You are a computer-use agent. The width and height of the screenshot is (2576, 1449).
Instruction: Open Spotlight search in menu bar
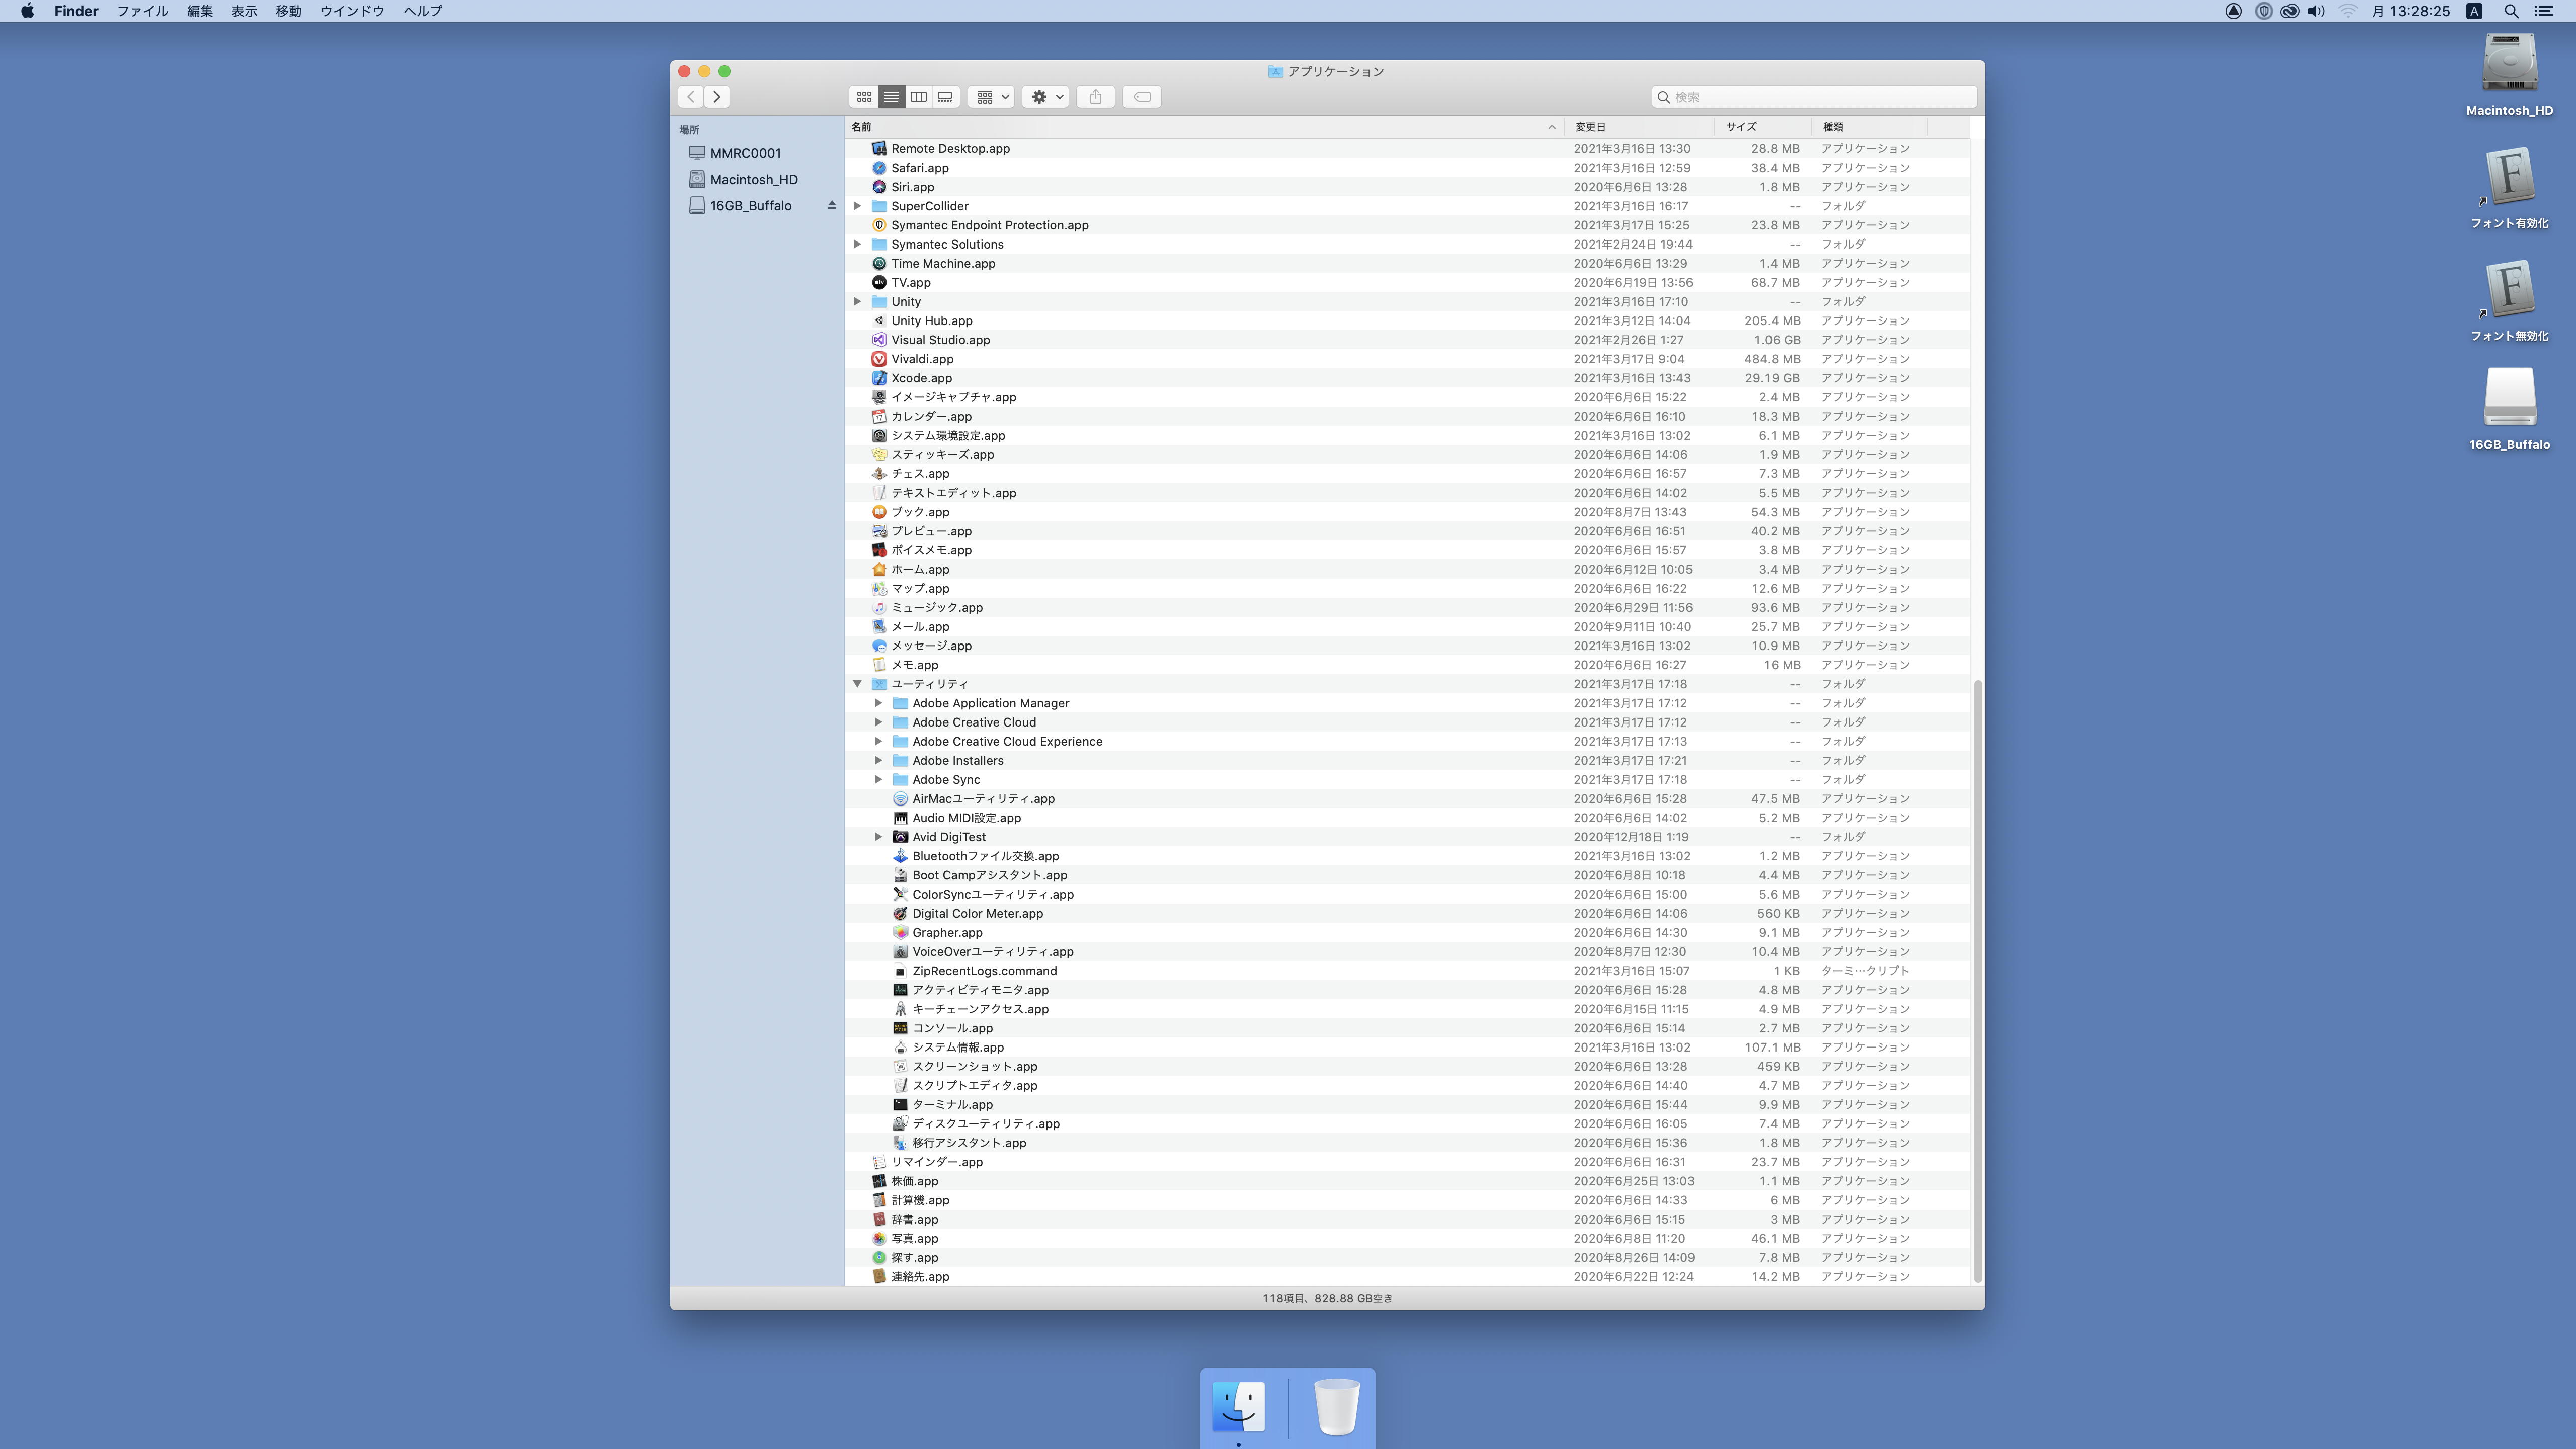pos(2511,11)
